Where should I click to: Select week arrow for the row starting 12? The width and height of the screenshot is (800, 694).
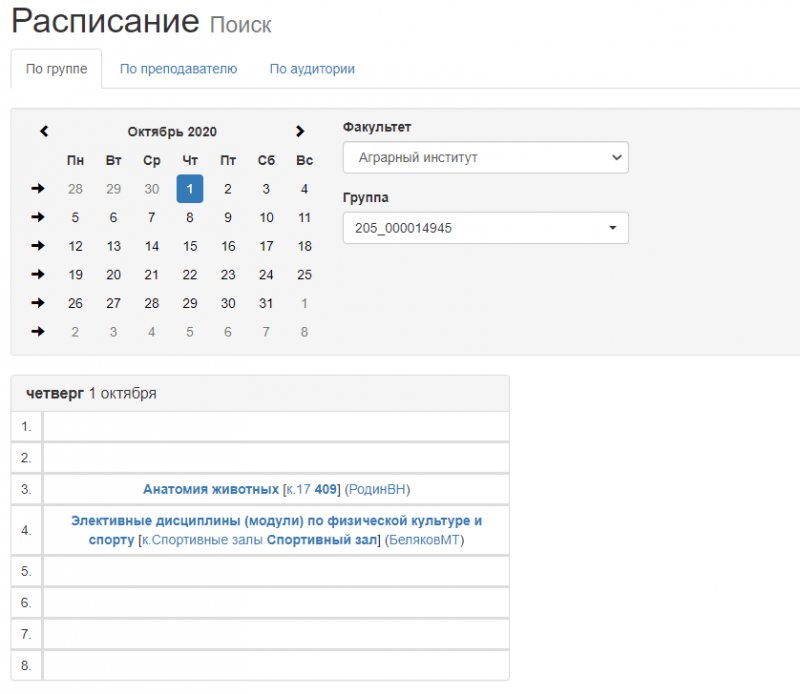coord(38,246)
